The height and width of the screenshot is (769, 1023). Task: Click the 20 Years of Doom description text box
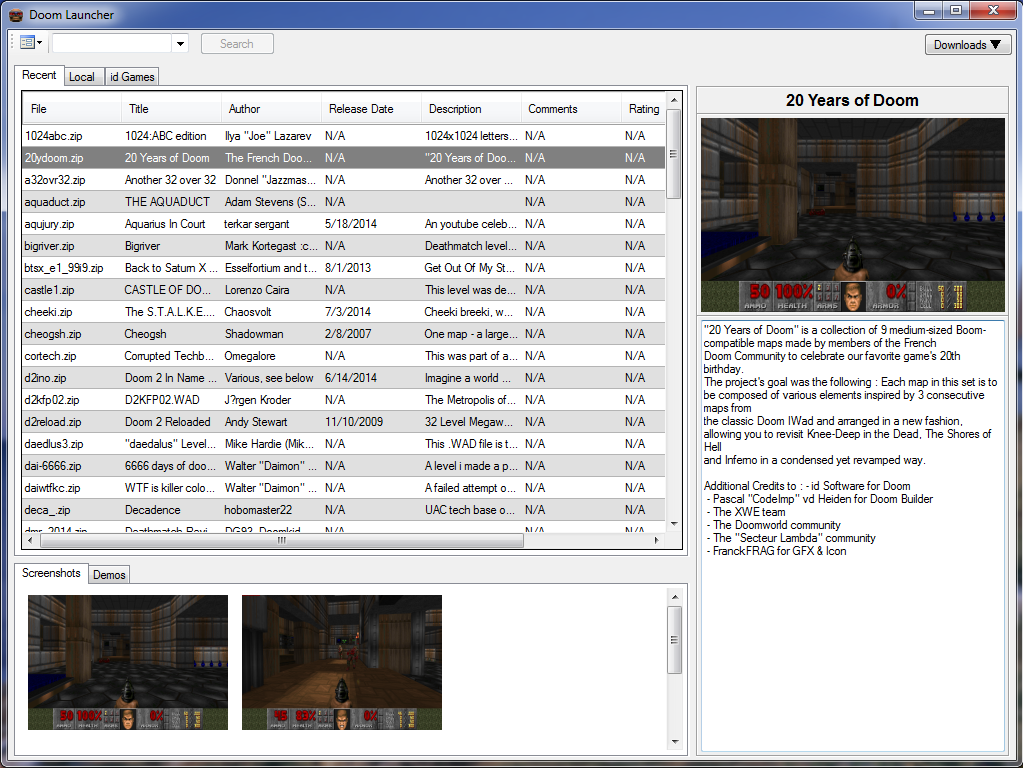coord(853,535)
